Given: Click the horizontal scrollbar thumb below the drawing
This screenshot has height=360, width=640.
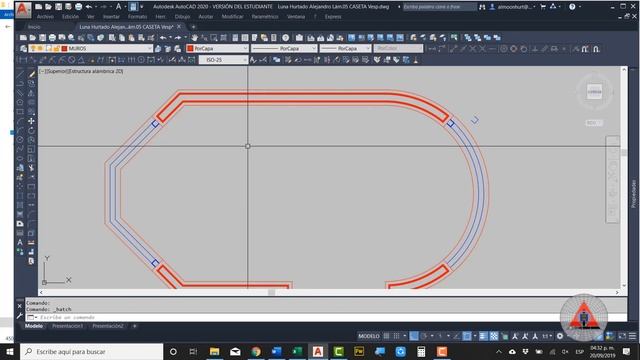Looking at the screenshot, I should click(x=271, y=292).
